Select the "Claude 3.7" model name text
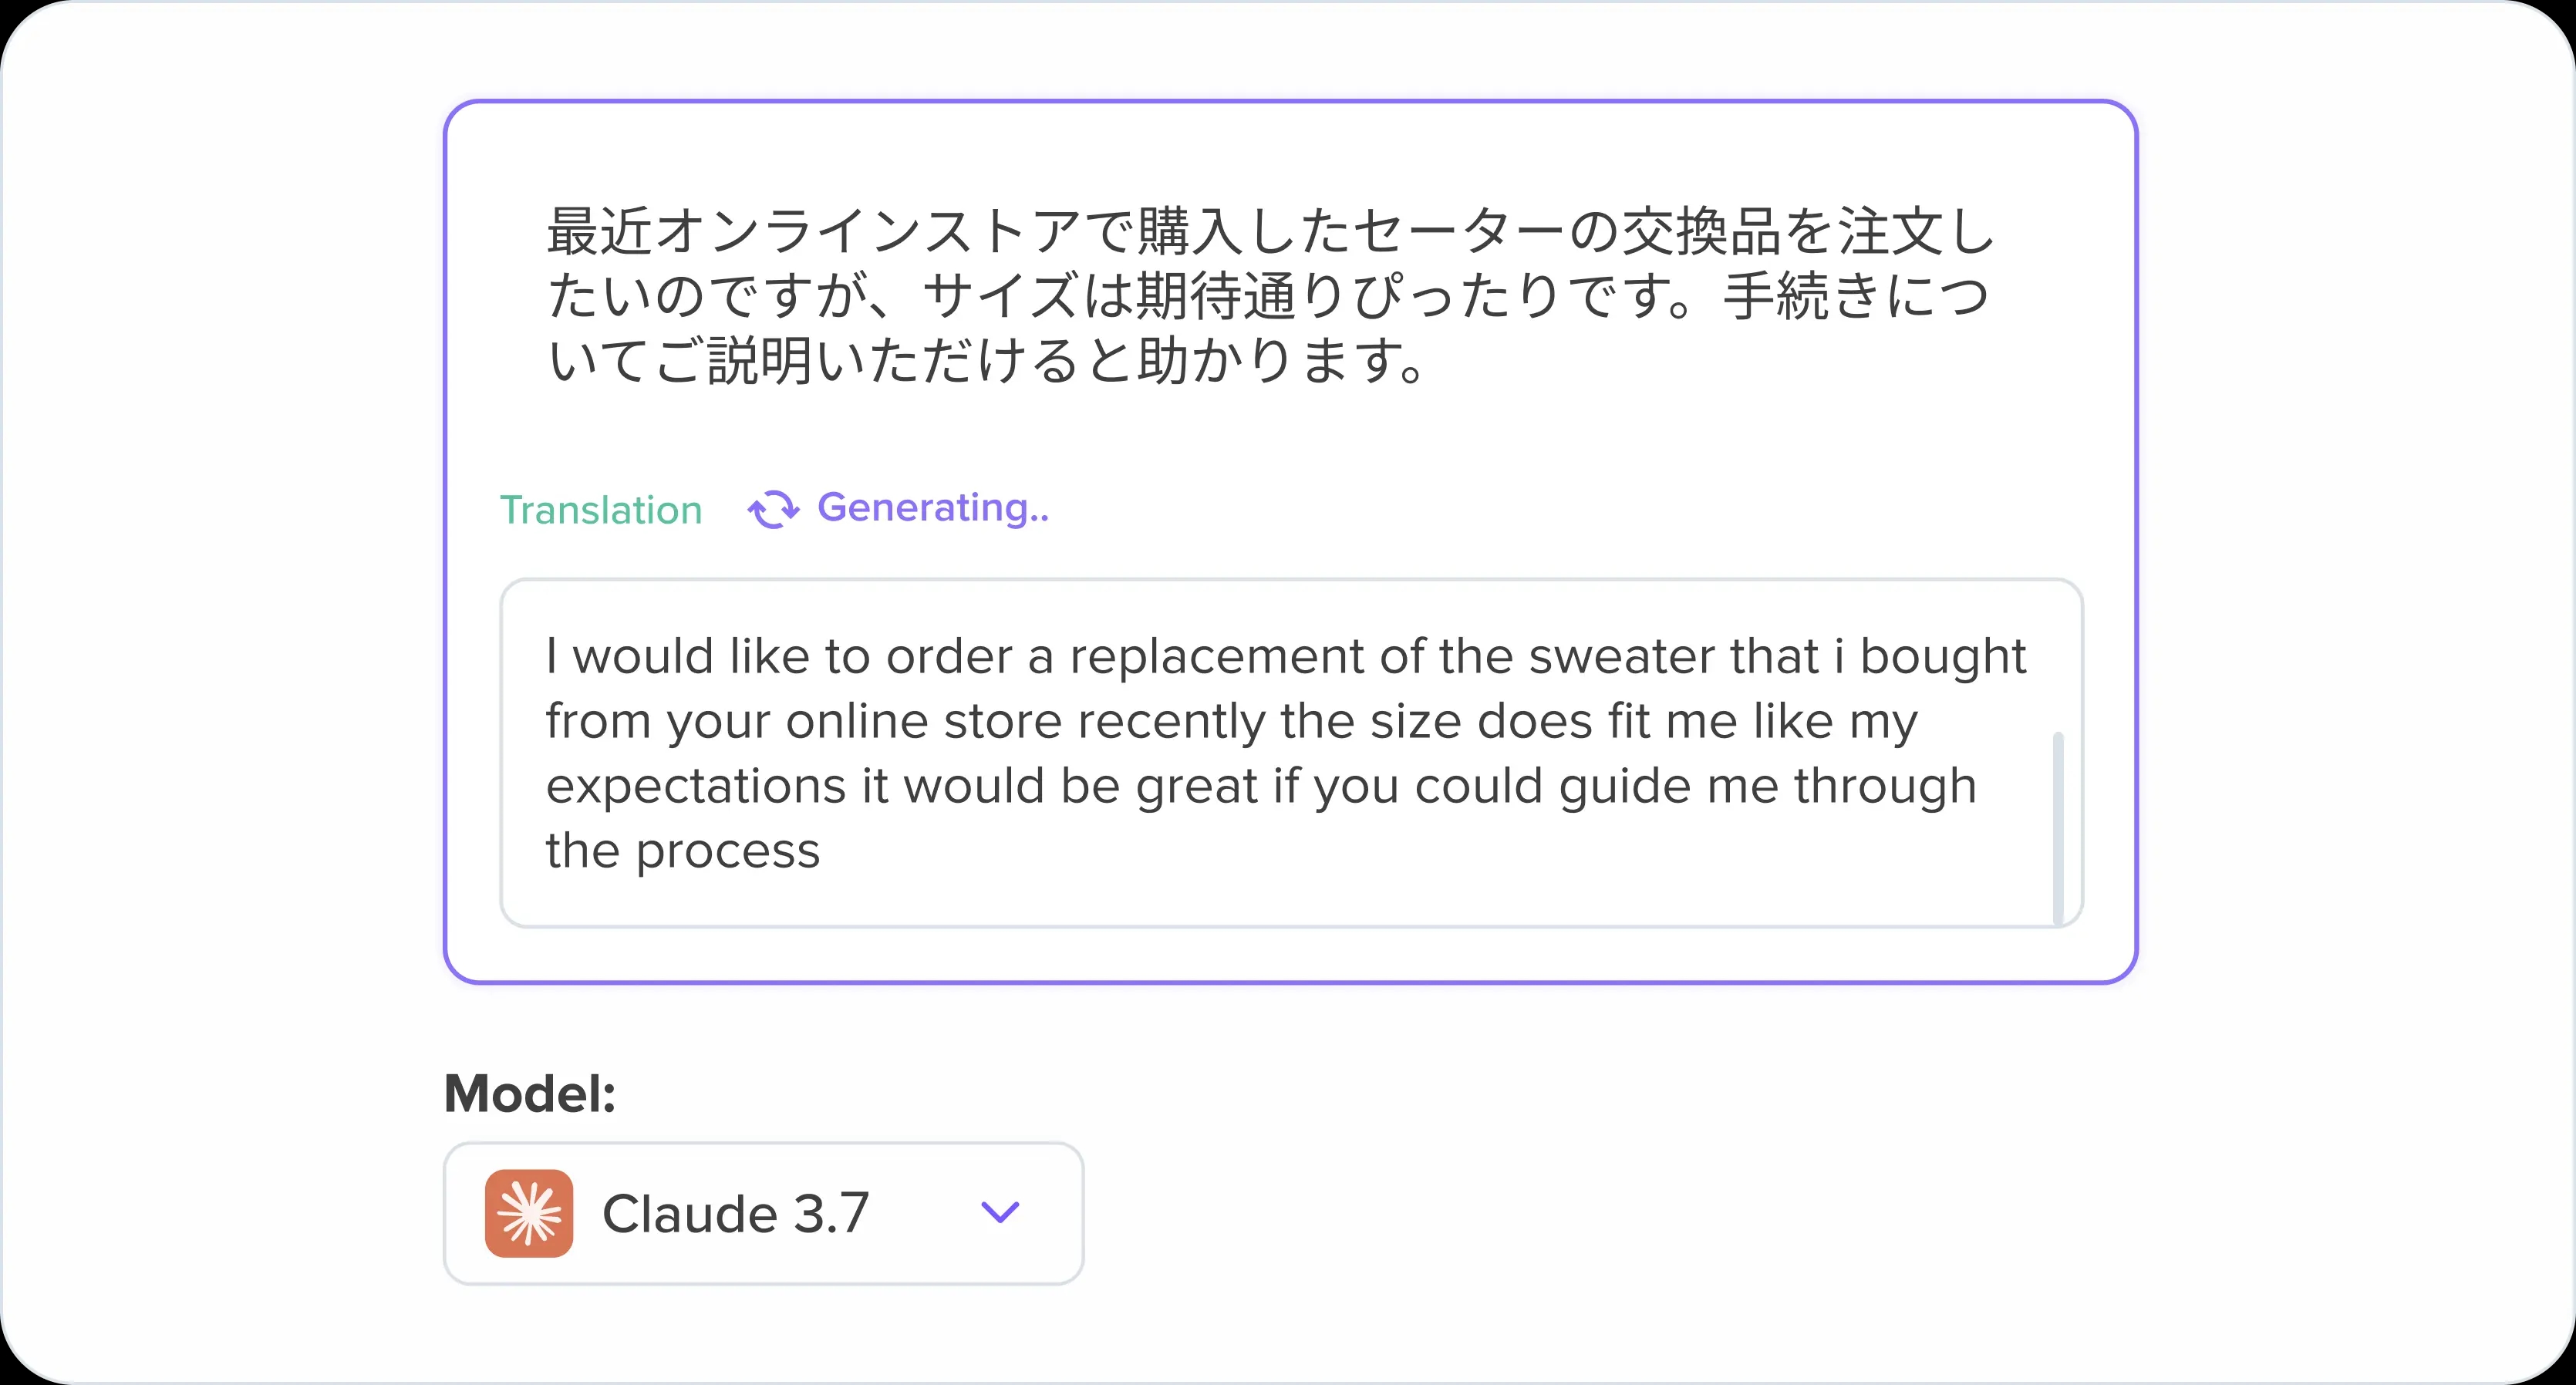2576x1385 pixels. [x=735, y=1214]
